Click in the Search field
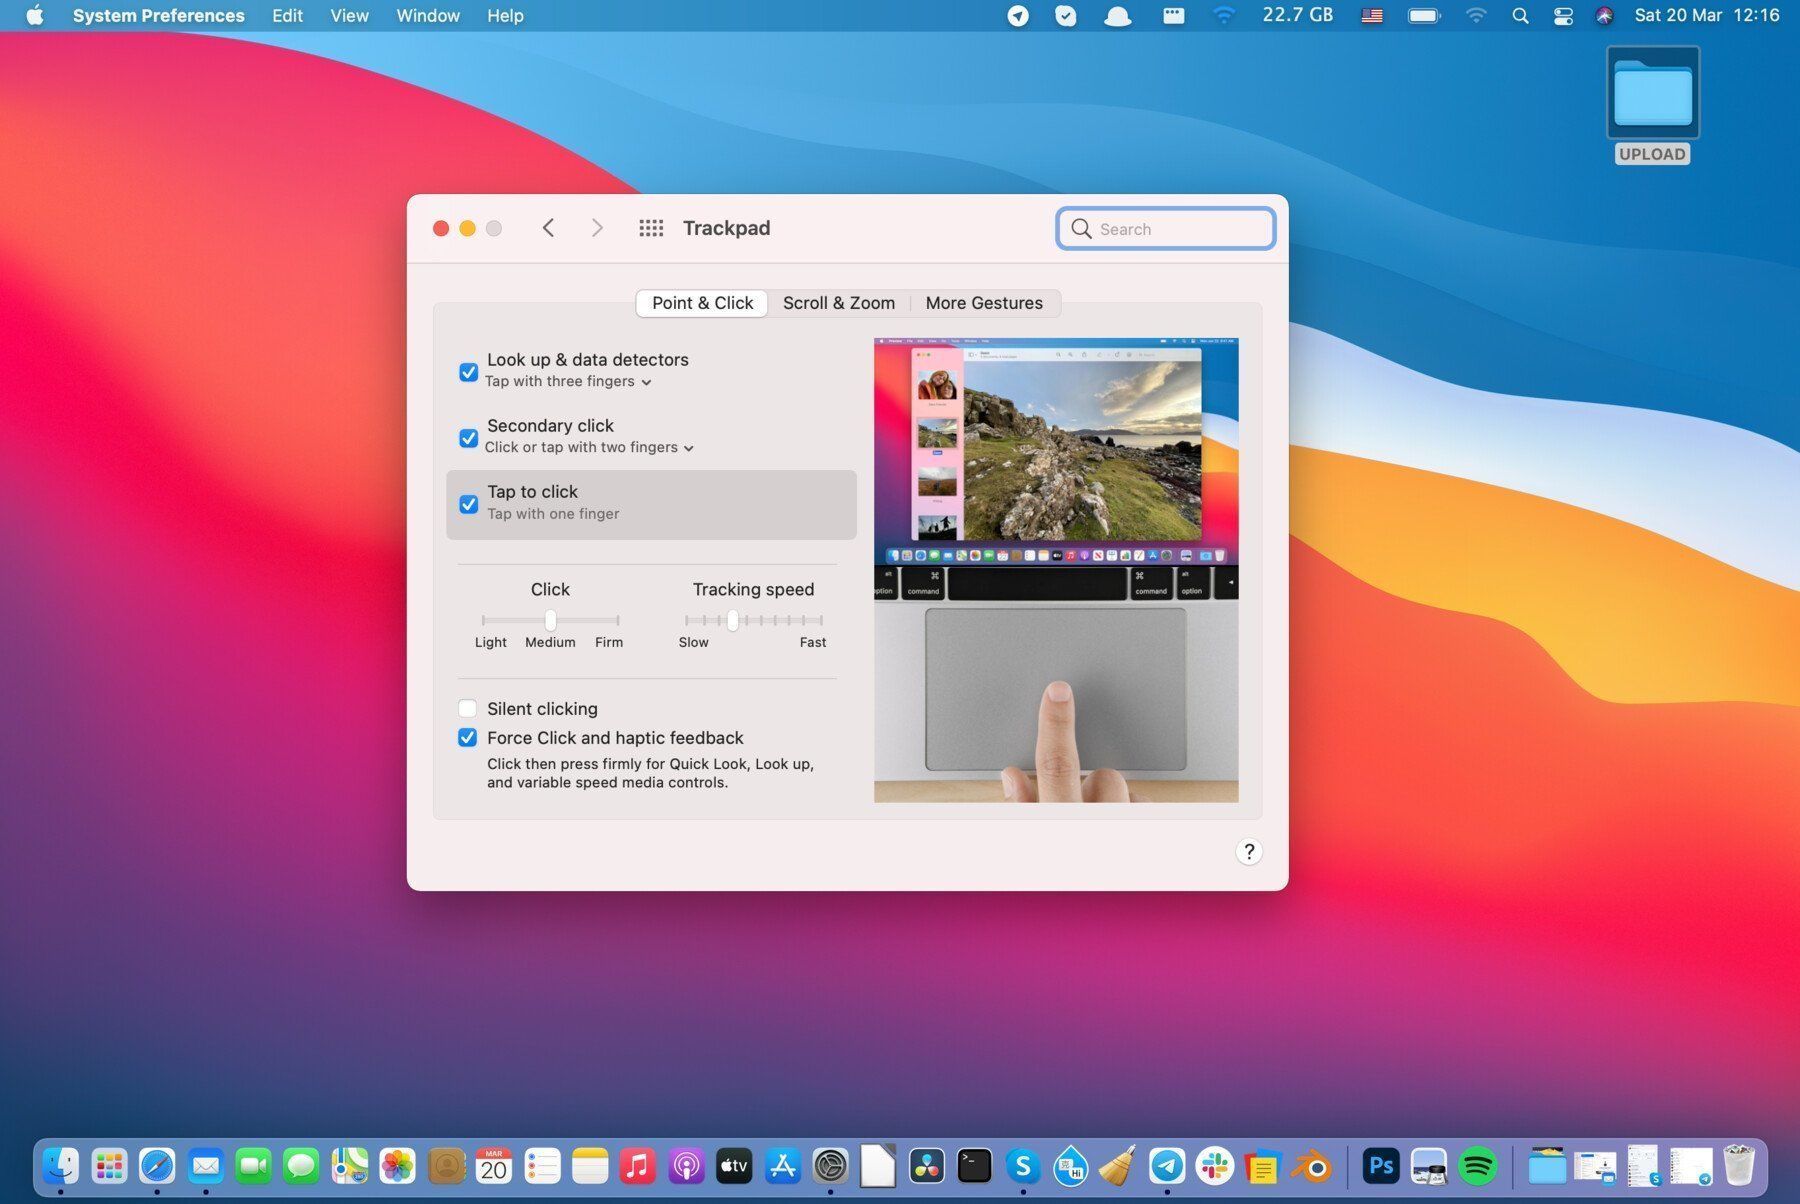This screenshot has height=1204, width=1800. [x=1166, y=229]
